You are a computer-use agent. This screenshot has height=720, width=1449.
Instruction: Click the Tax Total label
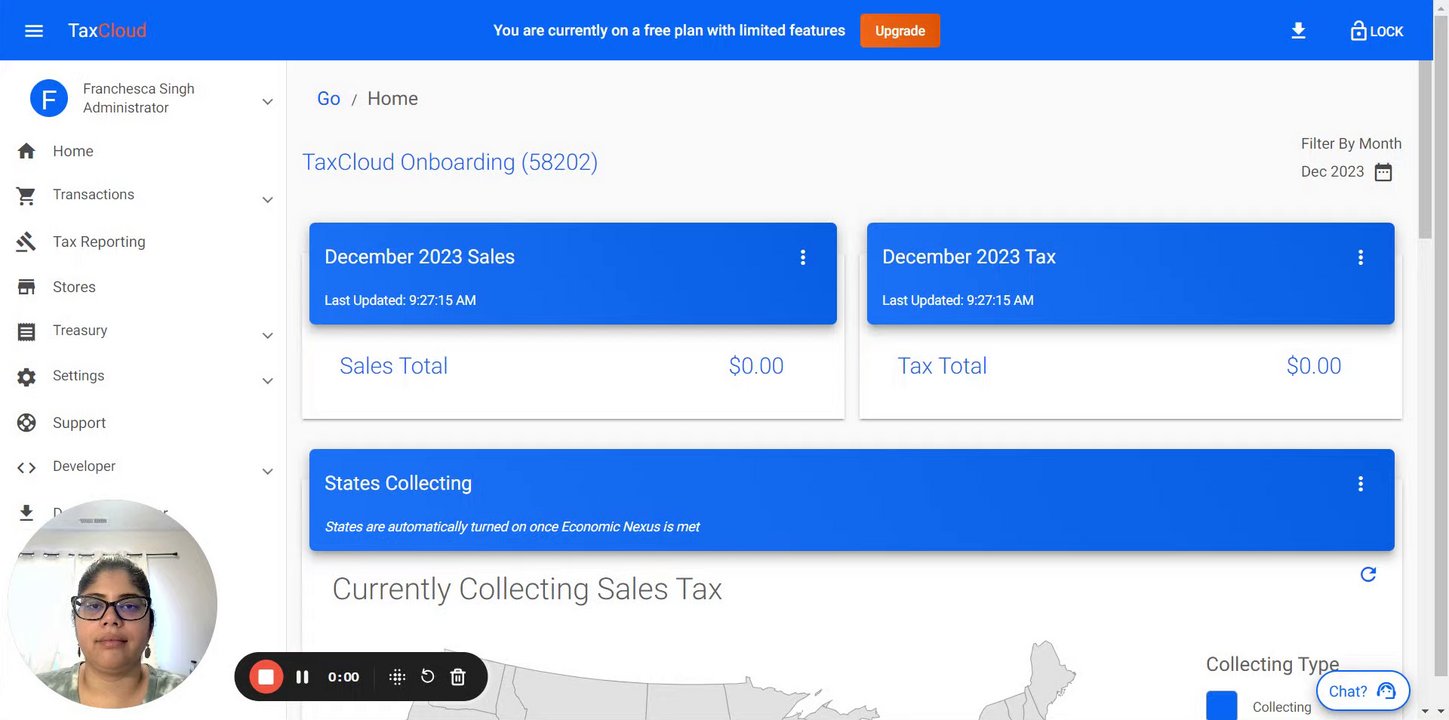pos(942,366)
